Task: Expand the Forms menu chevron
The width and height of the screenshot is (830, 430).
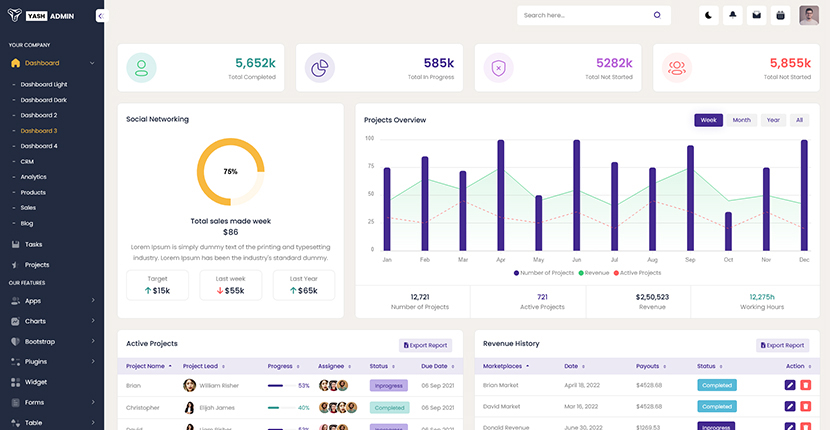Action: [93, 402]
